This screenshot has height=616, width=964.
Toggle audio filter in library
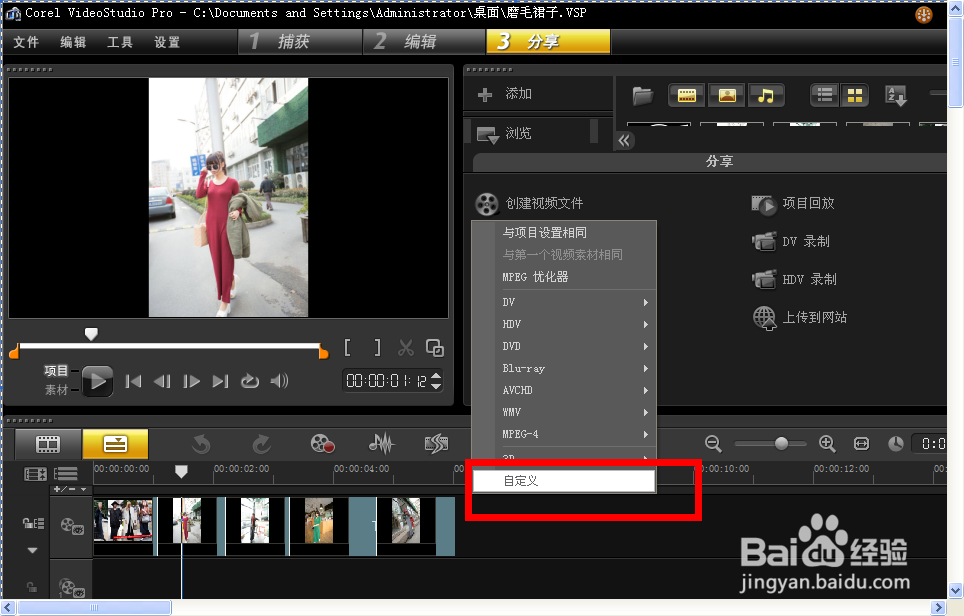point(765,95)
